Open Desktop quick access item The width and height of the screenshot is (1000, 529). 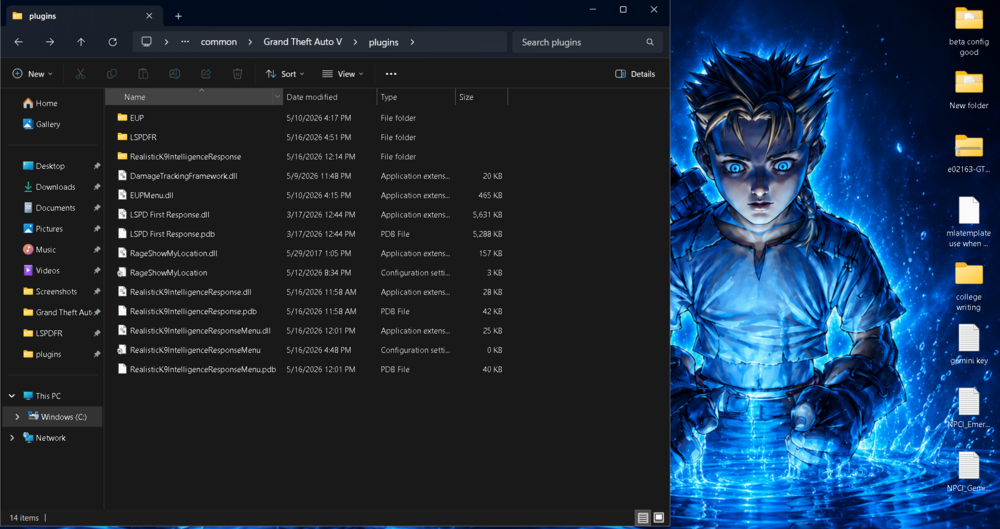coord(43,166)
